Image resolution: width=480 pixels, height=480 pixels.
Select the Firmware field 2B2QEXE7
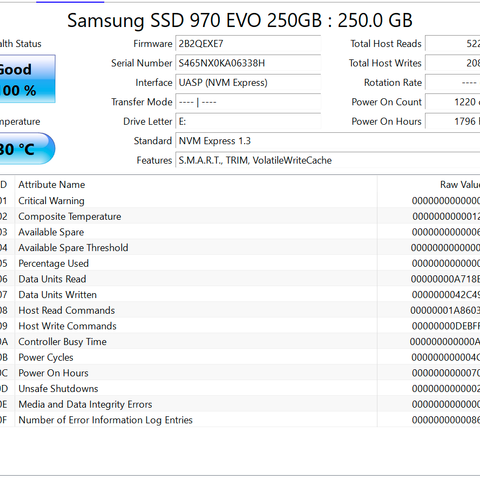pyautogui.click(x=248, y=44)
